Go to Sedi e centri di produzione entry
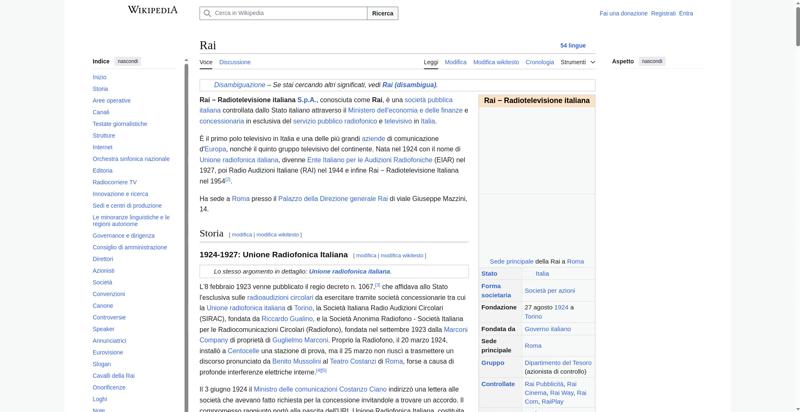This screenshot has height=412, width=800. 127,206
